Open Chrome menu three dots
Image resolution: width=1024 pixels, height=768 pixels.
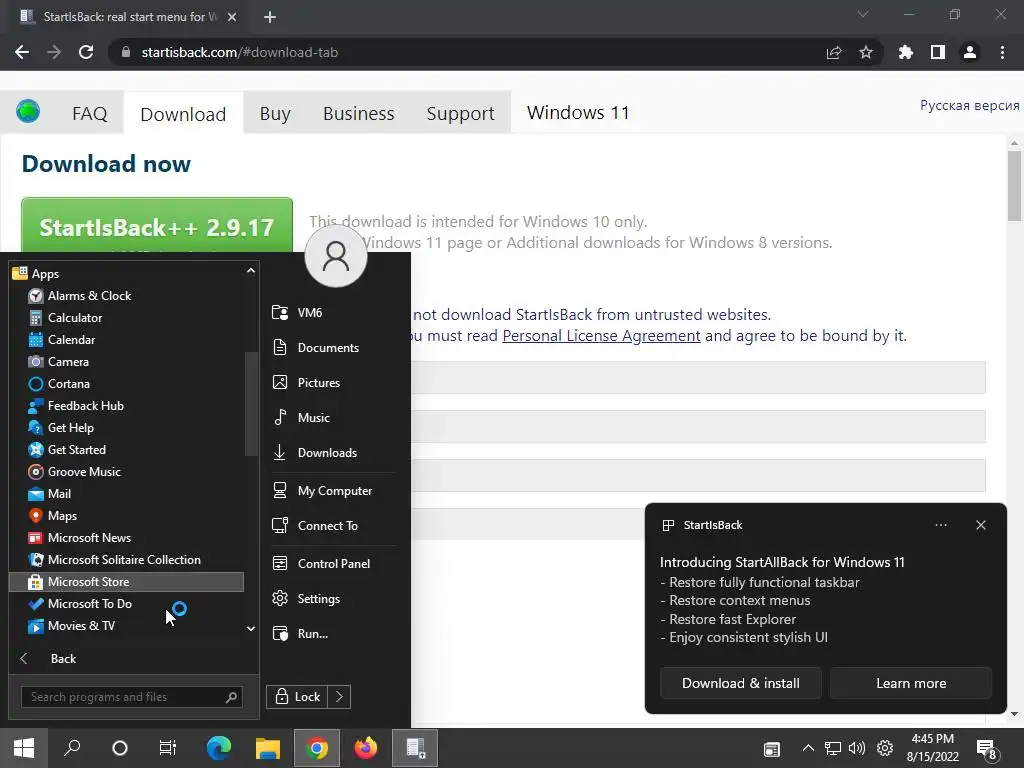pos(1002,52)
